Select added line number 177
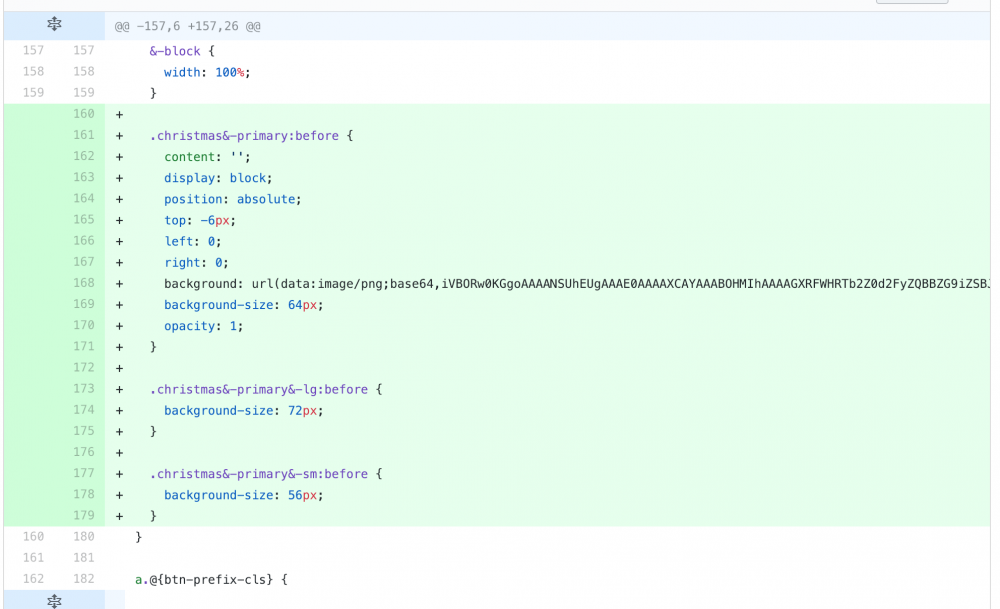Screen dimensions: 1000x609 [83, 474]
